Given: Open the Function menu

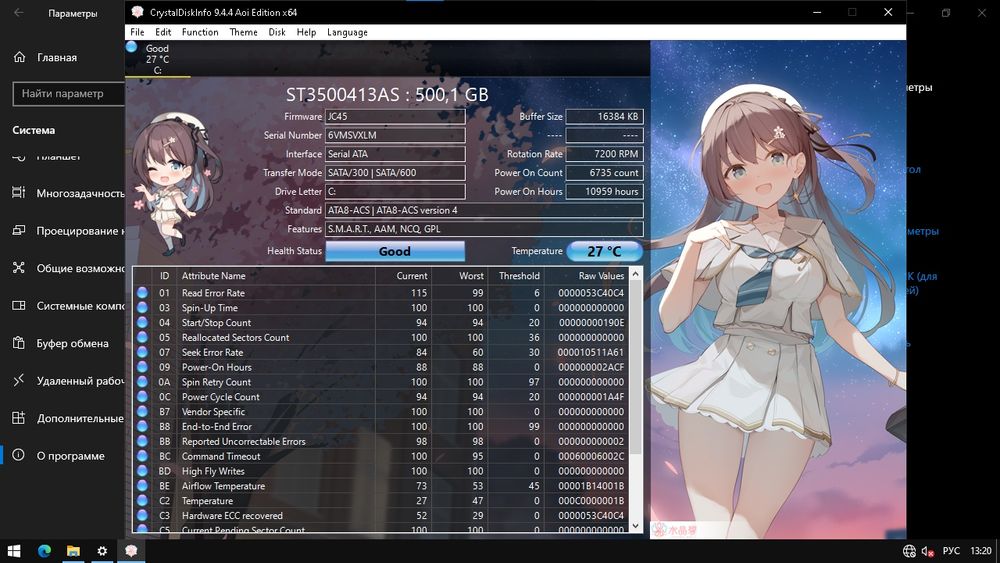Looking at the screenshot, I should tap(200, 33).
